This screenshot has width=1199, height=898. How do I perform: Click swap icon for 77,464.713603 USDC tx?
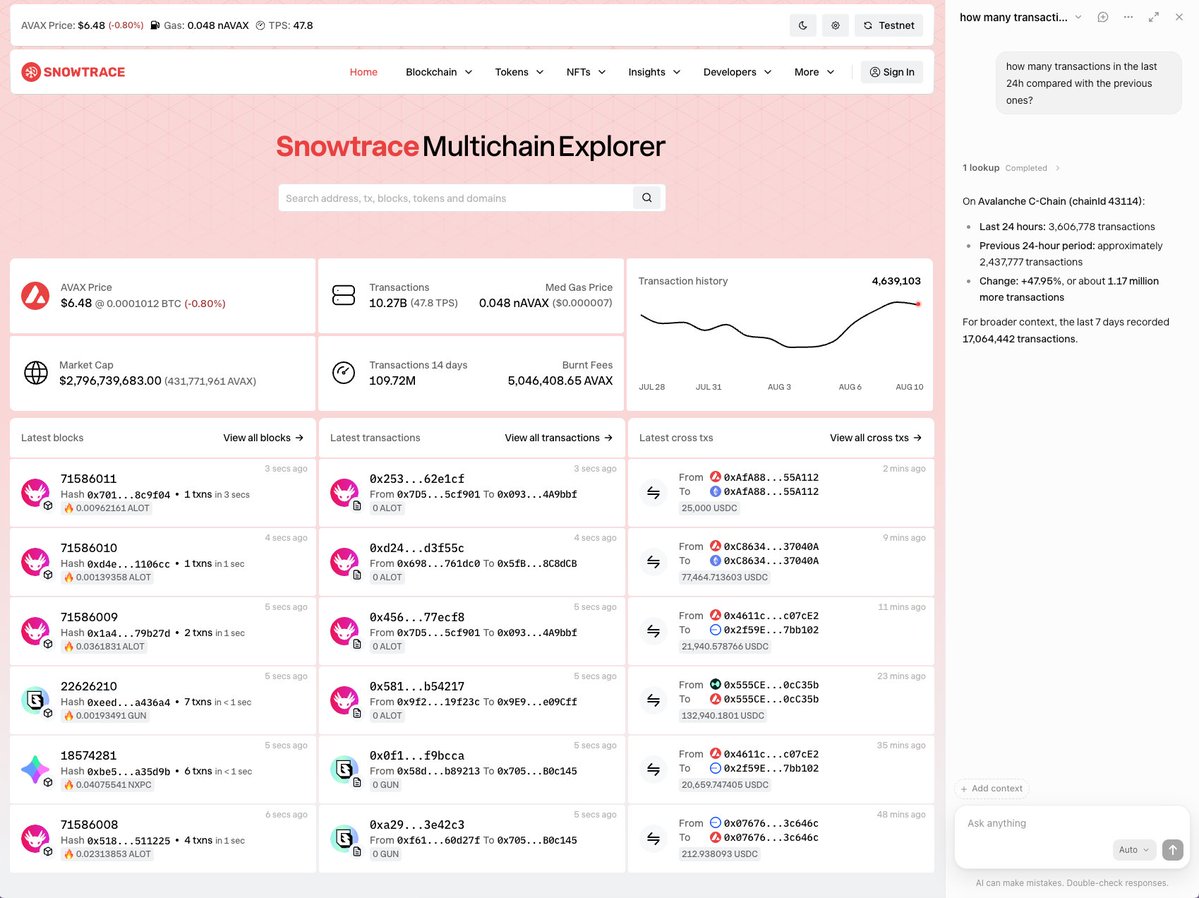[653, 562]
